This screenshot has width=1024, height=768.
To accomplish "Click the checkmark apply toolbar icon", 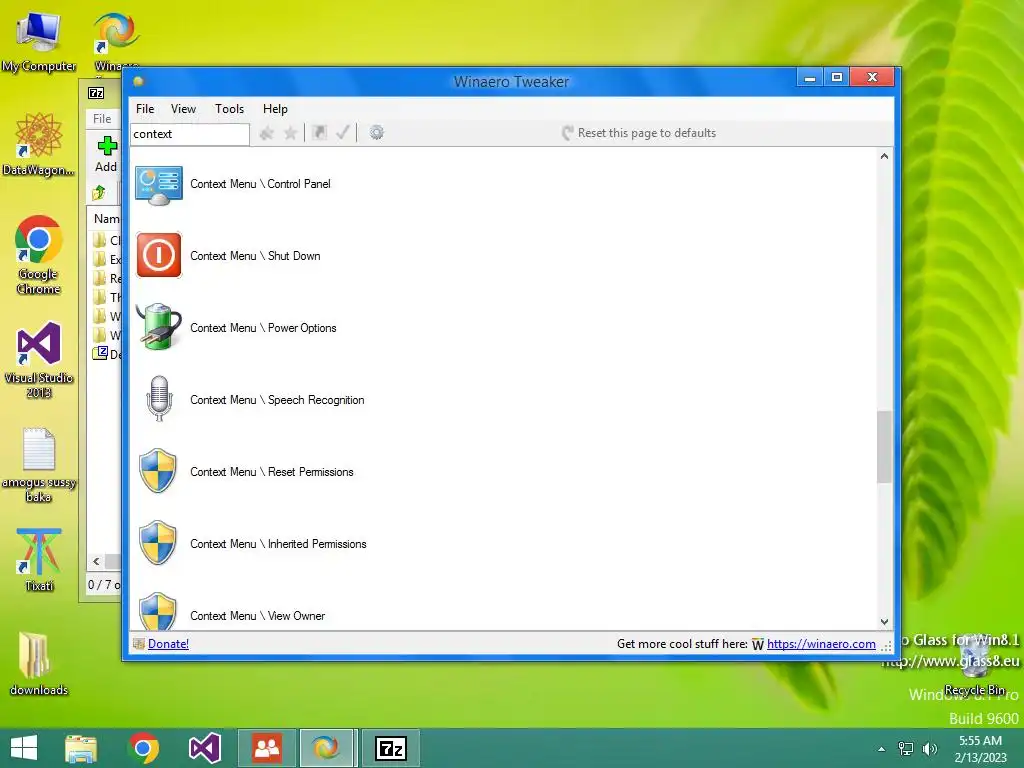I will coord(342,133).
